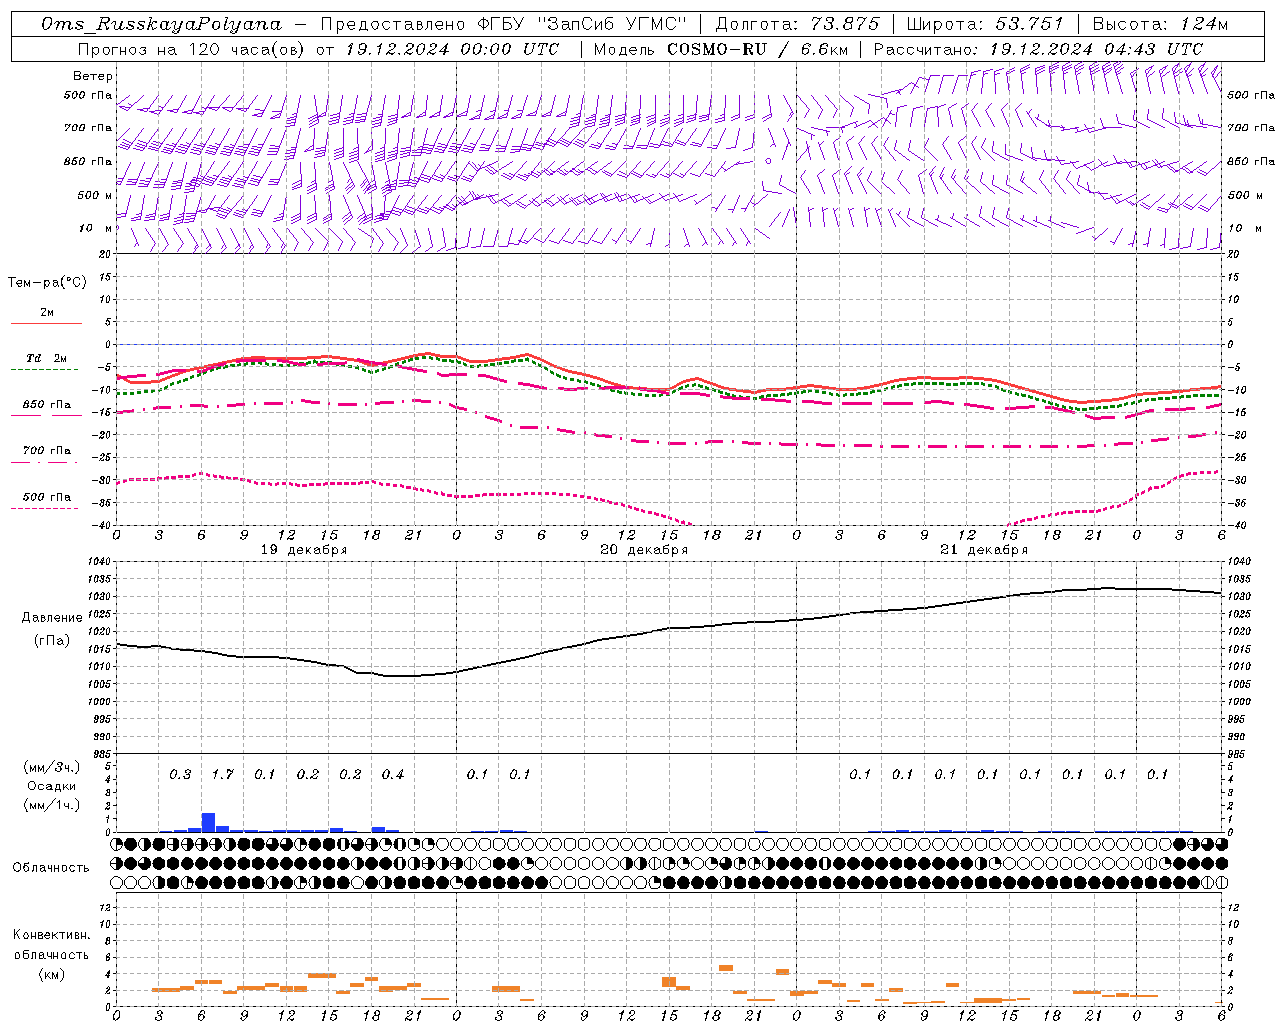The image size is (1280, 1024).
Task: Select the Облачность row label
Action: pyautogui.click(x=51, y=868)
